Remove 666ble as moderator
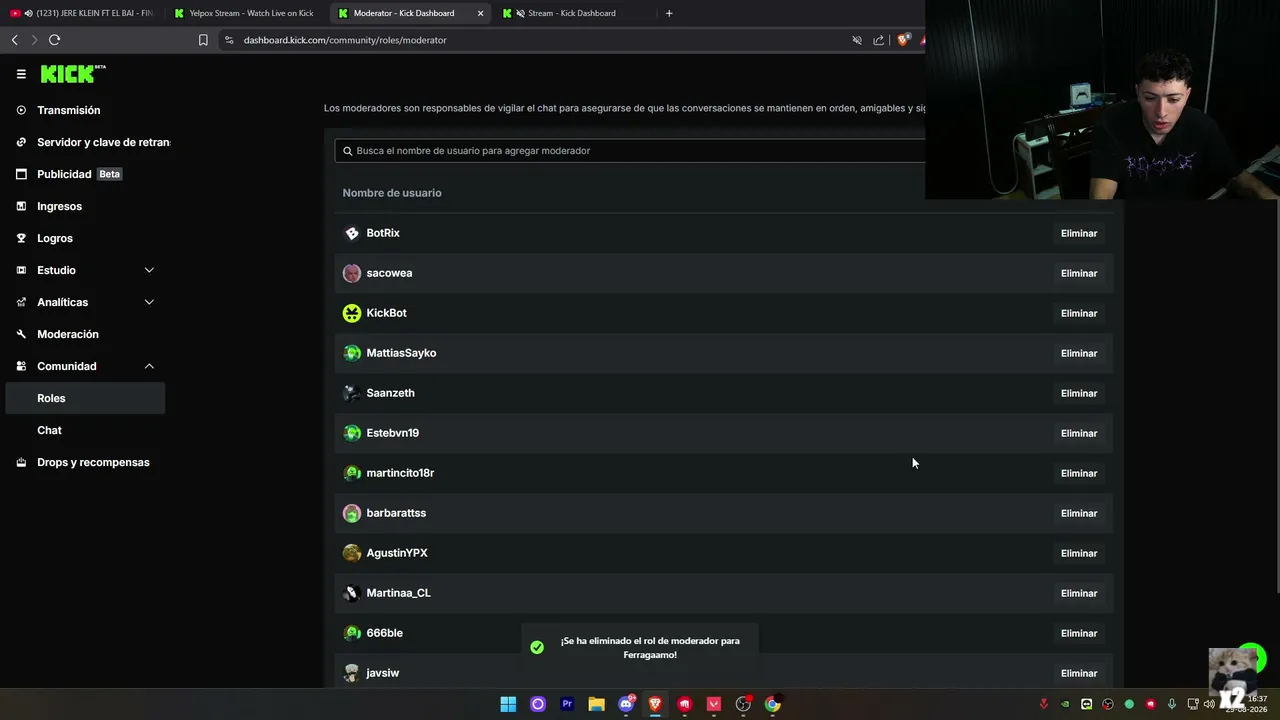Image resolution: width=1280 pixels, height=720 pixels. pos(1079,633)
